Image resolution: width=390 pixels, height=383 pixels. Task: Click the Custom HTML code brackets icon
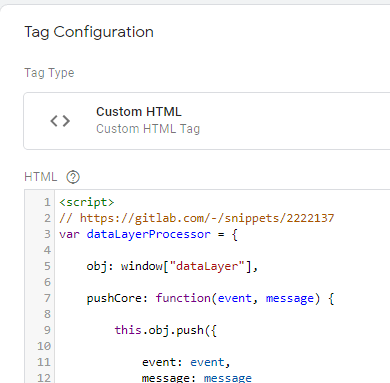click(60, 121)
